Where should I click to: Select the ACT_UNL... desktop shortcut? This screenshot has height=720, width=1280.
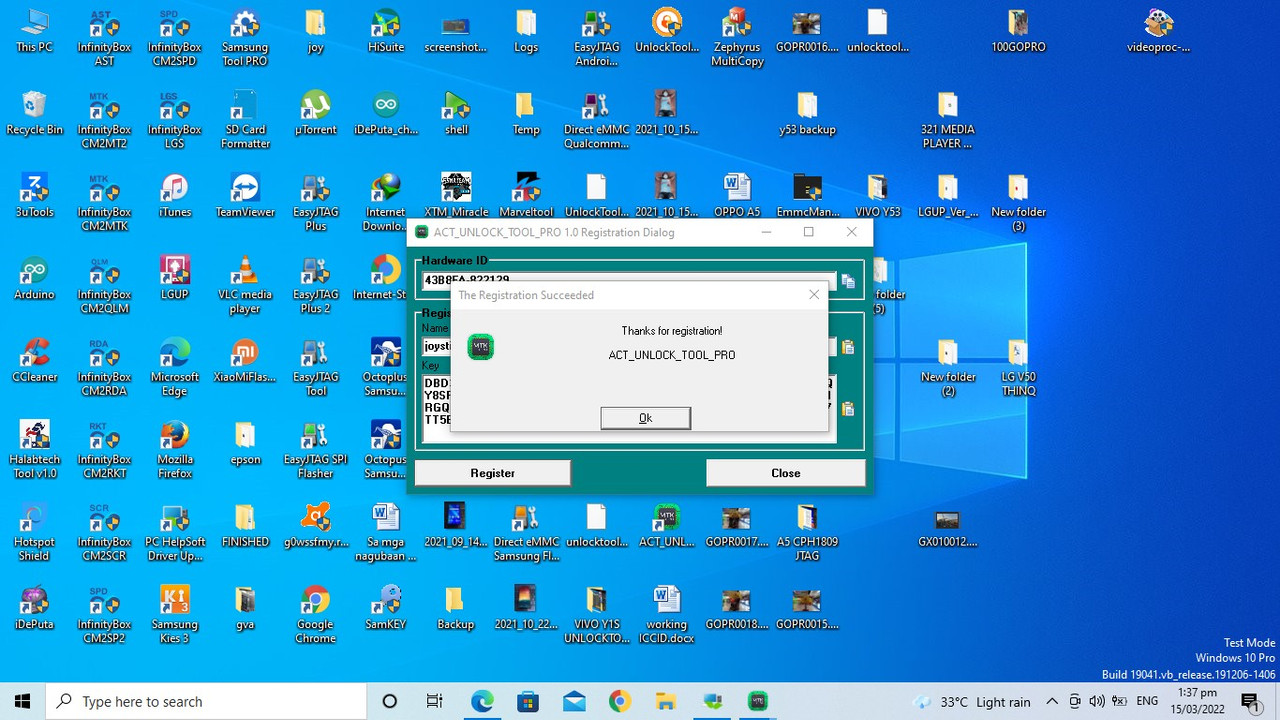click(666, 527)
